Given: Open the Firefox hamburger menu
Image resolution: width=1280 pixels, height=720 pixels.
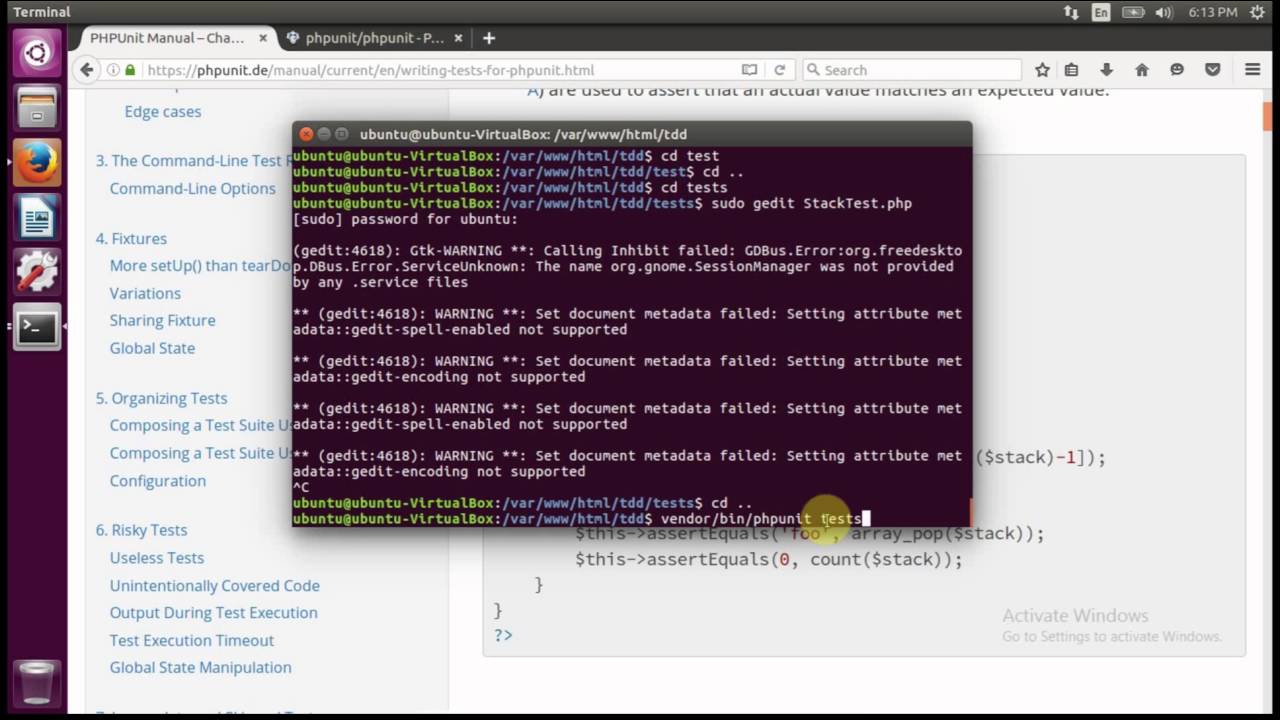Looking at the screenshot, I should point(1252,70).
